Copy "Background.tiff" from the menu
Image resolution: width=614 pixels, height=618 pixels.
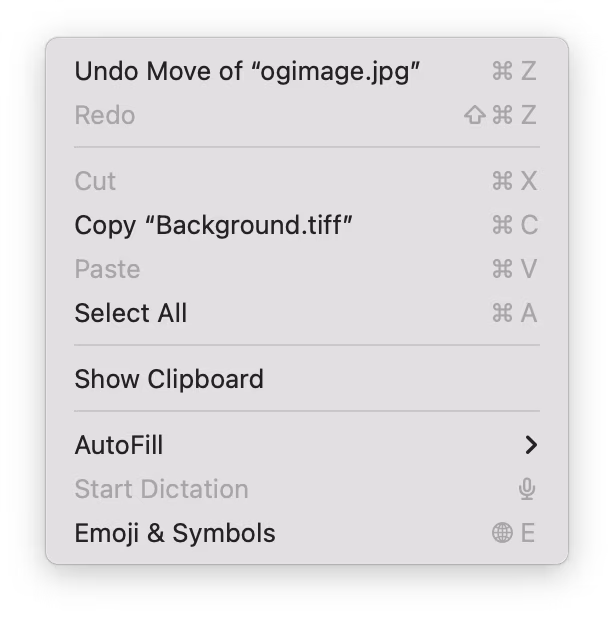tap(307, 225)
